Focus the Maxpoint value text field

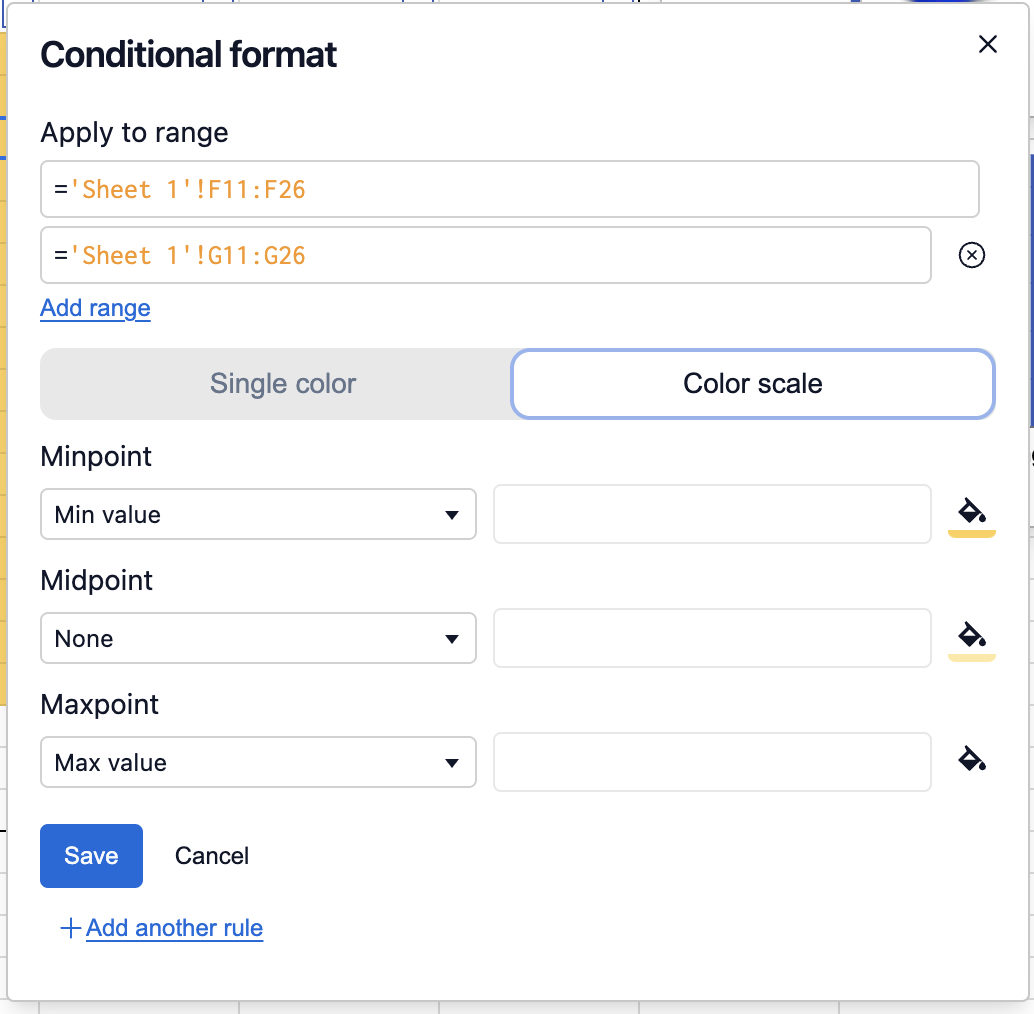point(712,763)
